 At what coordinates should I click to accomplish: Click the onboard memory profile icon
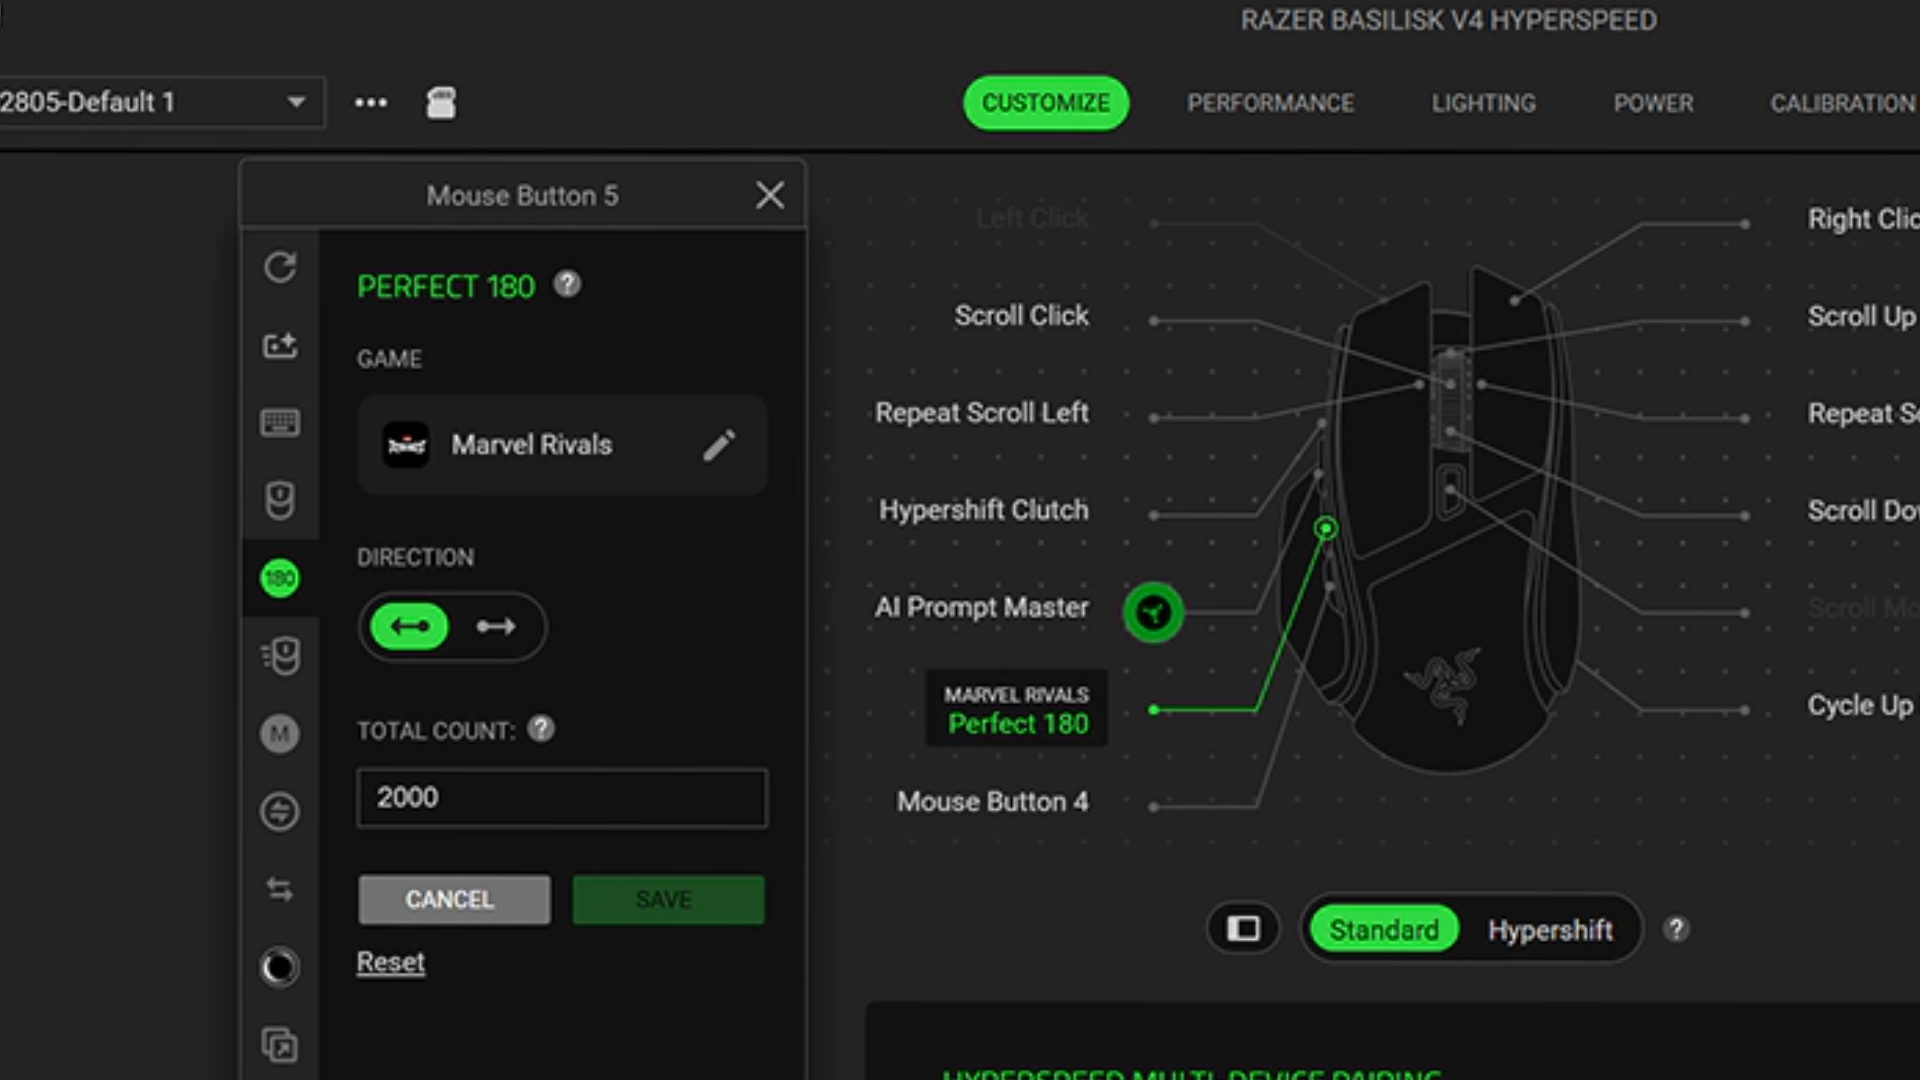click(x=441, y=102)
